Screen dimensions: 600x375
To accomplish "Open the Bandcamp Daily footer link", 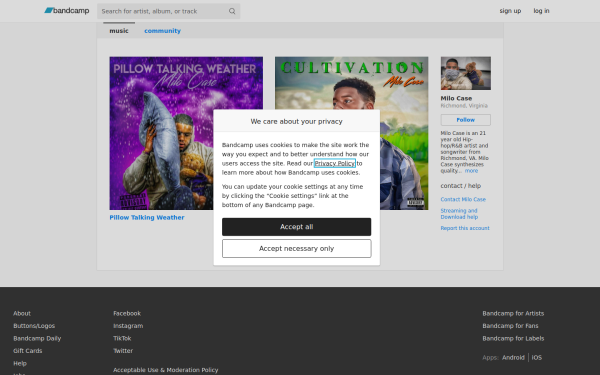I will tap(37, 338).
